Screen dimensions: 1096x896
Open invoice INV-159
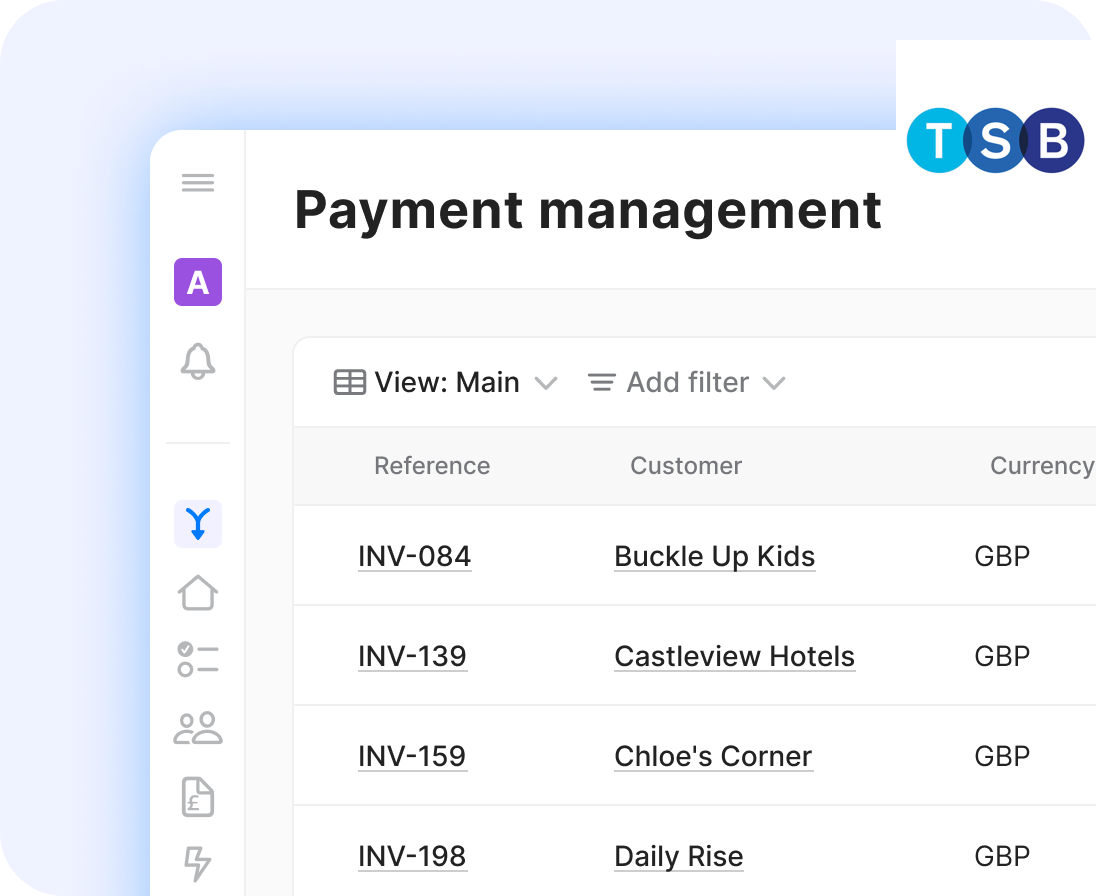coord(412,756)
